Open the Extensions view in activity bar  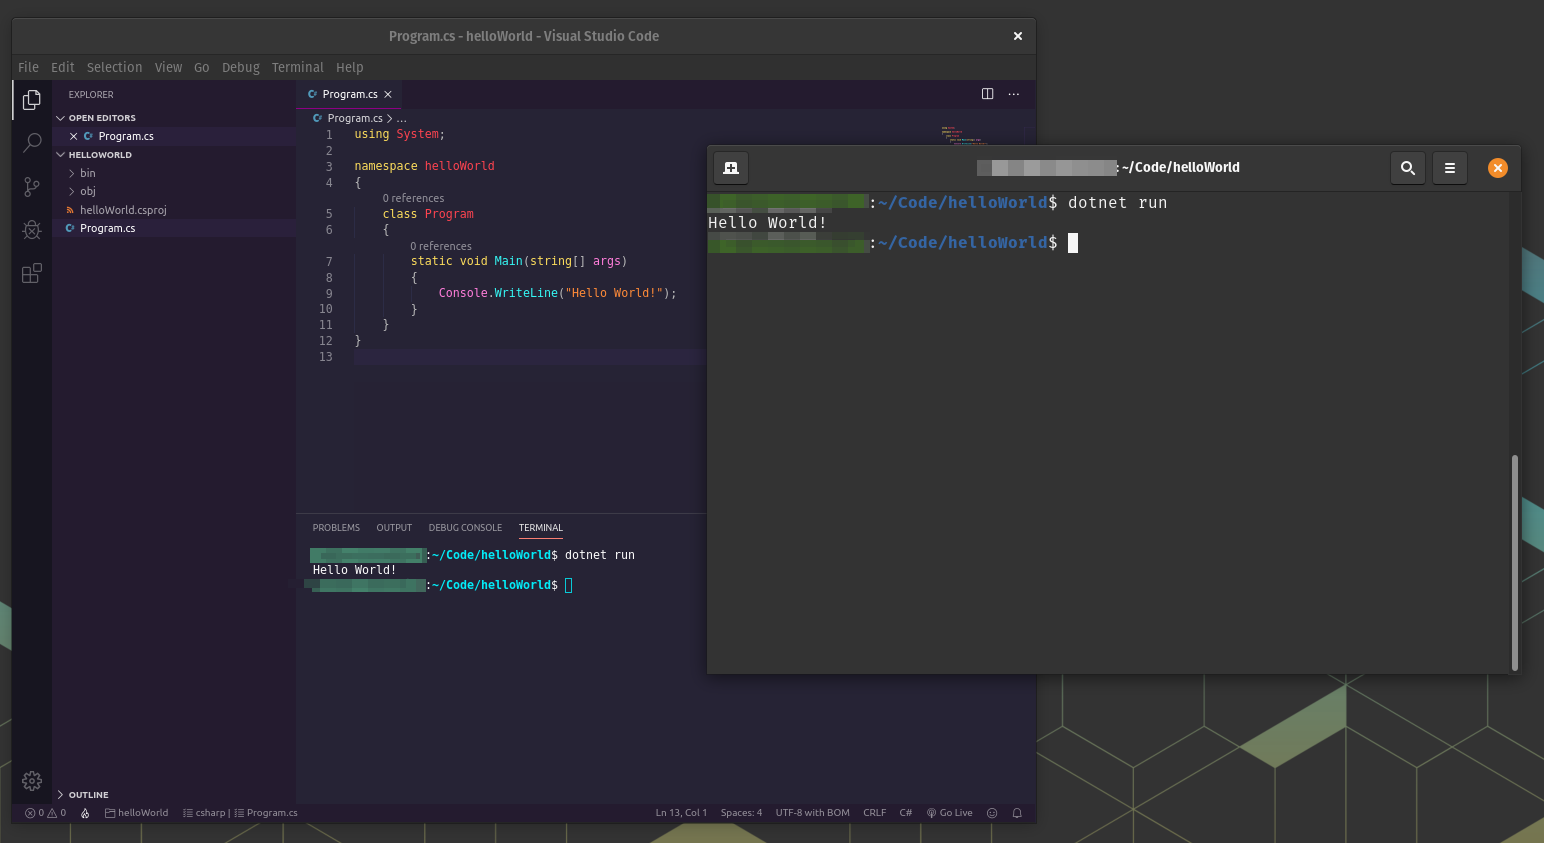(x=32, y=273)
